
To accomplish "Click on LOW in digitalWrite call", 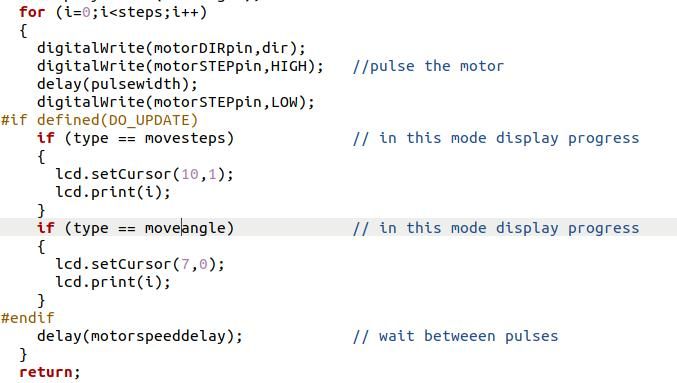I will pos(284,102).
